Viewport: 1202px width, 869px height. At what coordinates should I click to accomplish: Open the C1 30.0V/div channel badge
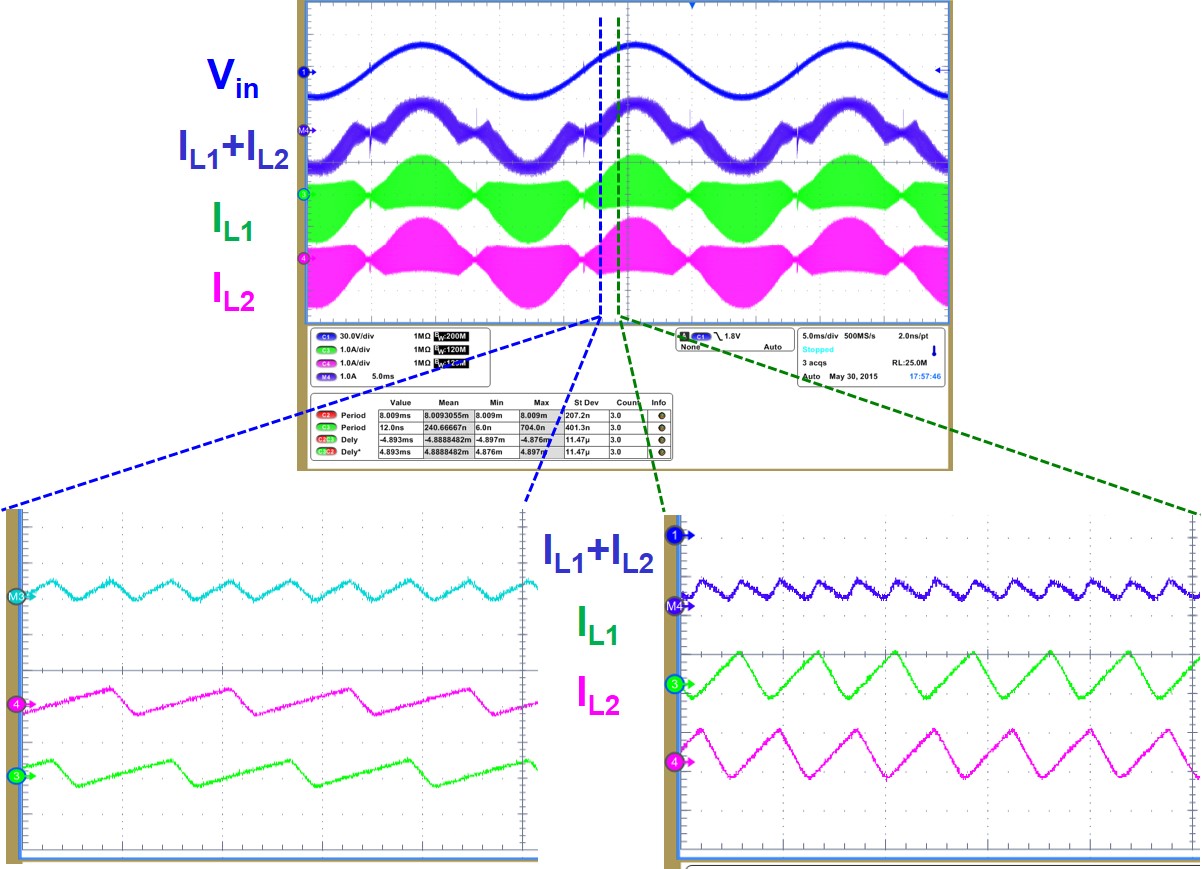(x=325, y=336)
